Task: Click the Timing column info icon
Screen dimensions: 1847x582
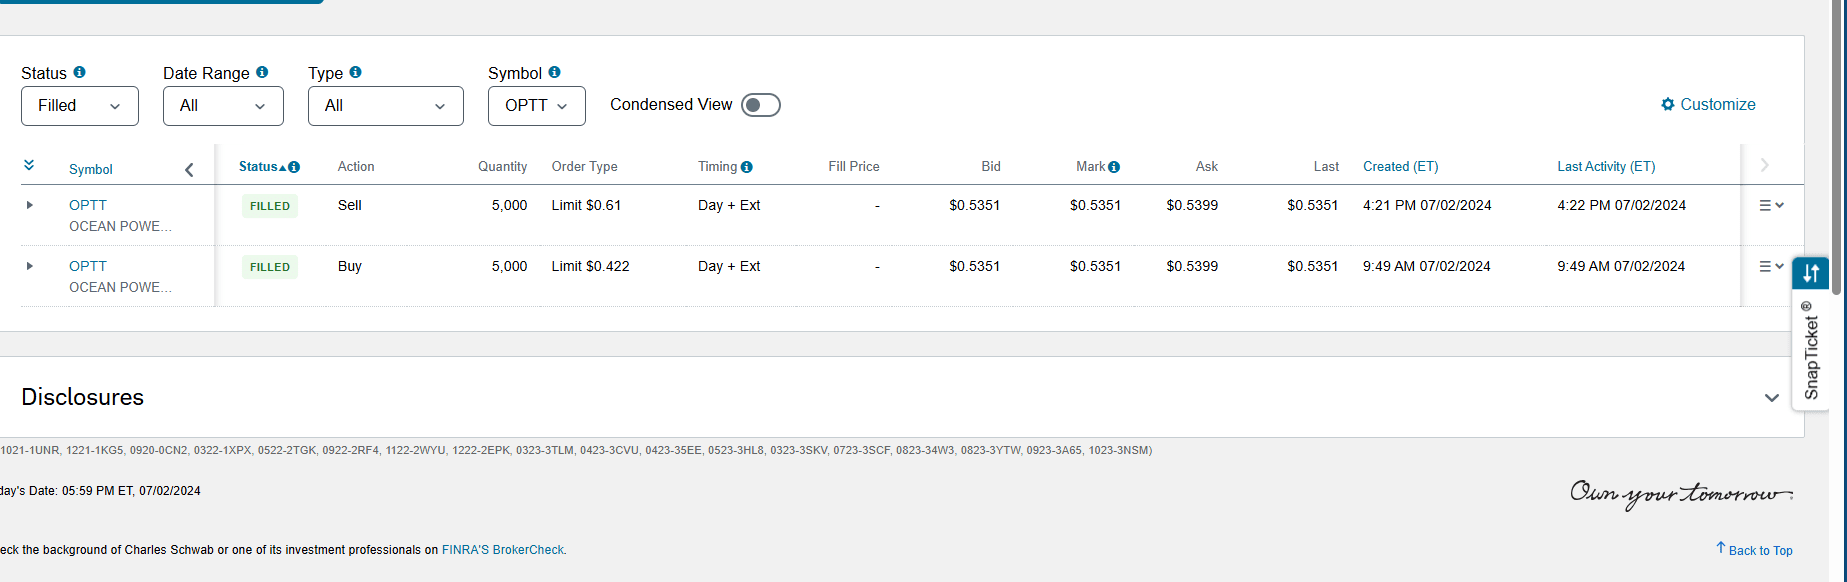Action: (747, 167)
